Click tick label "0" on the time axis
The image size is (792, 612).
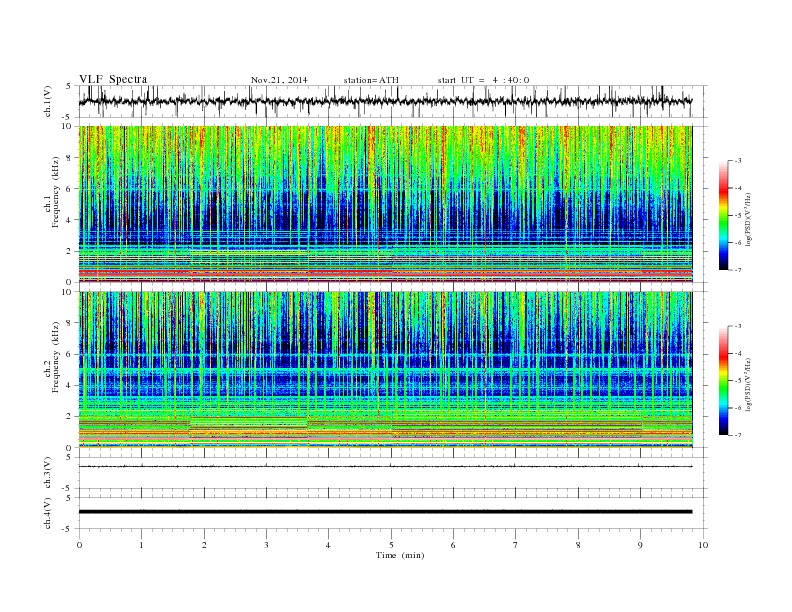pos(79,545)
